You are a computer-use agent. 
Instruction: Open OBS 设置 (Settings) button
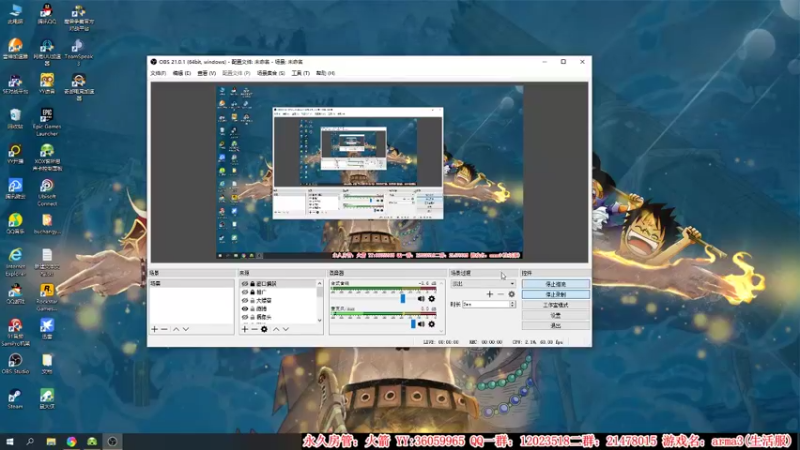[x=556, y=315]
